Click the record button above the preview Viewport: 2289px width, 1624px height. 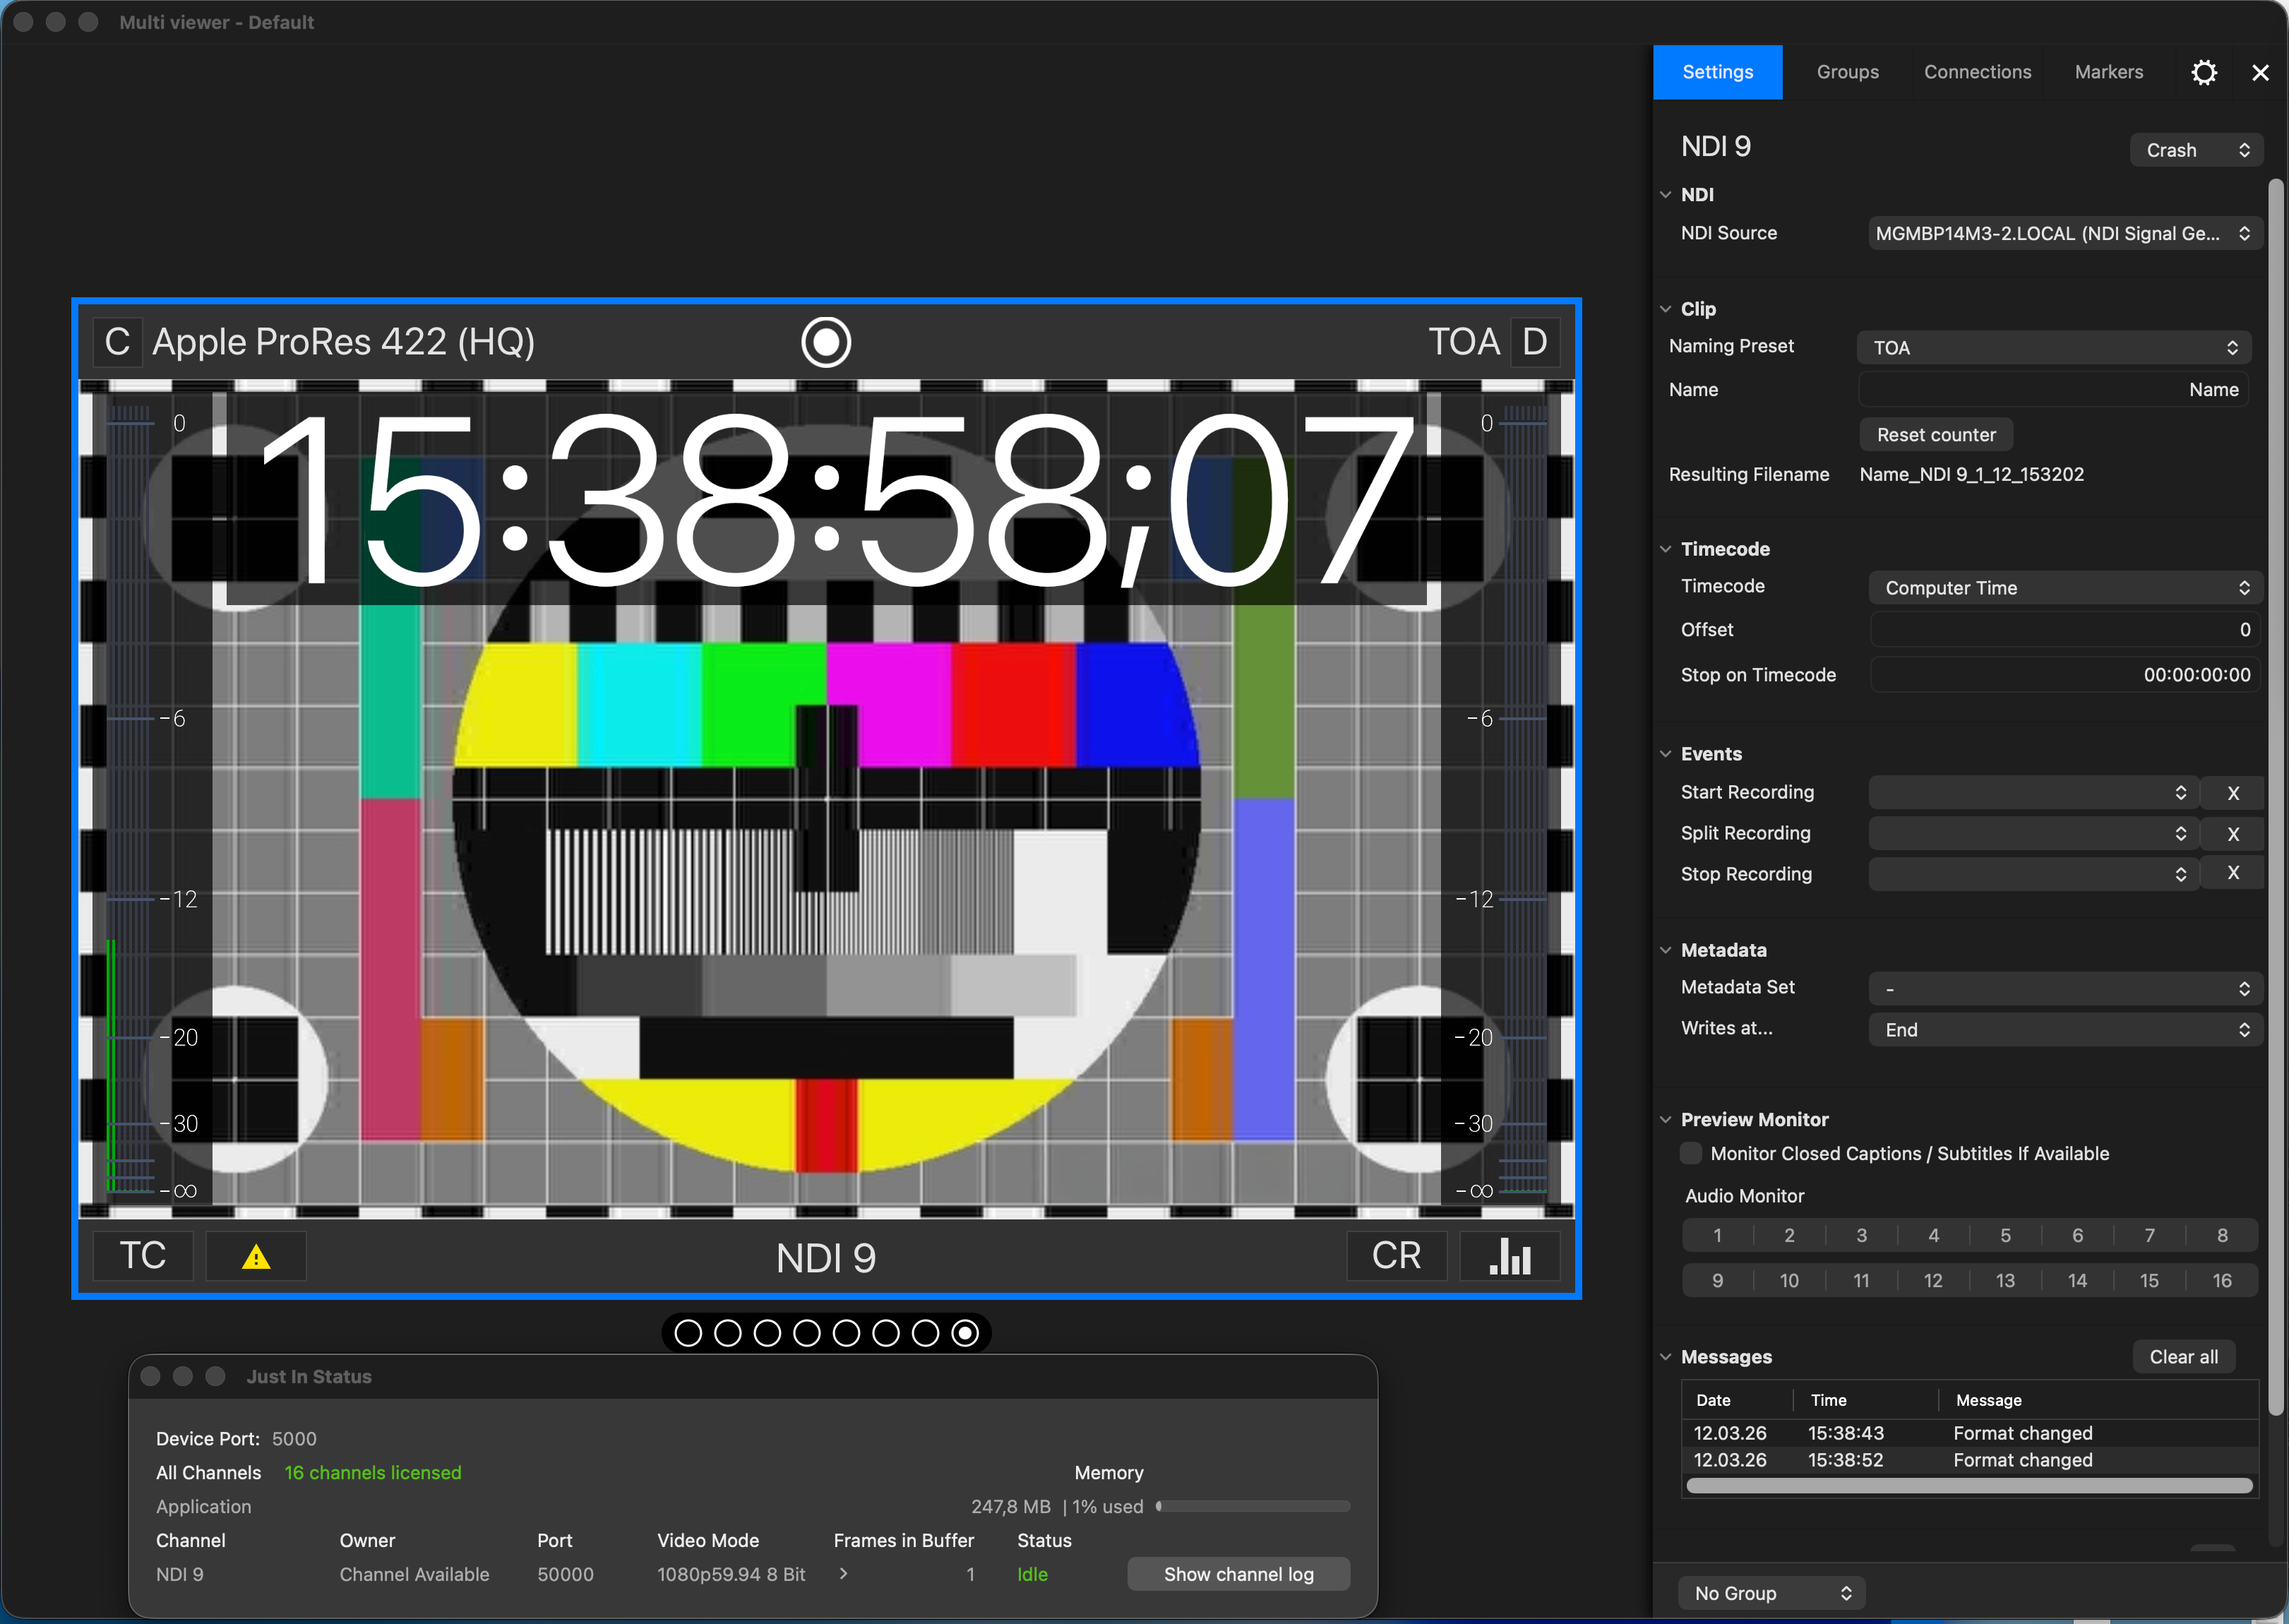pos(826,342)
